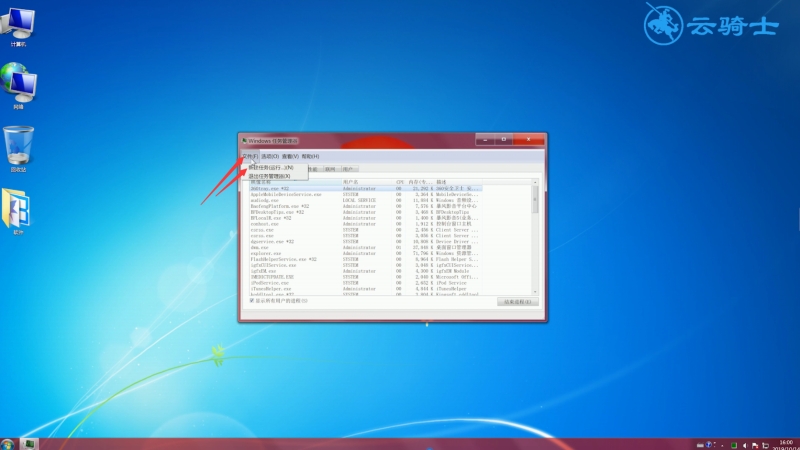Click the taskbar clock showing 16:00
The height and width of the screenshot is (450, 800).
point(786,445)
